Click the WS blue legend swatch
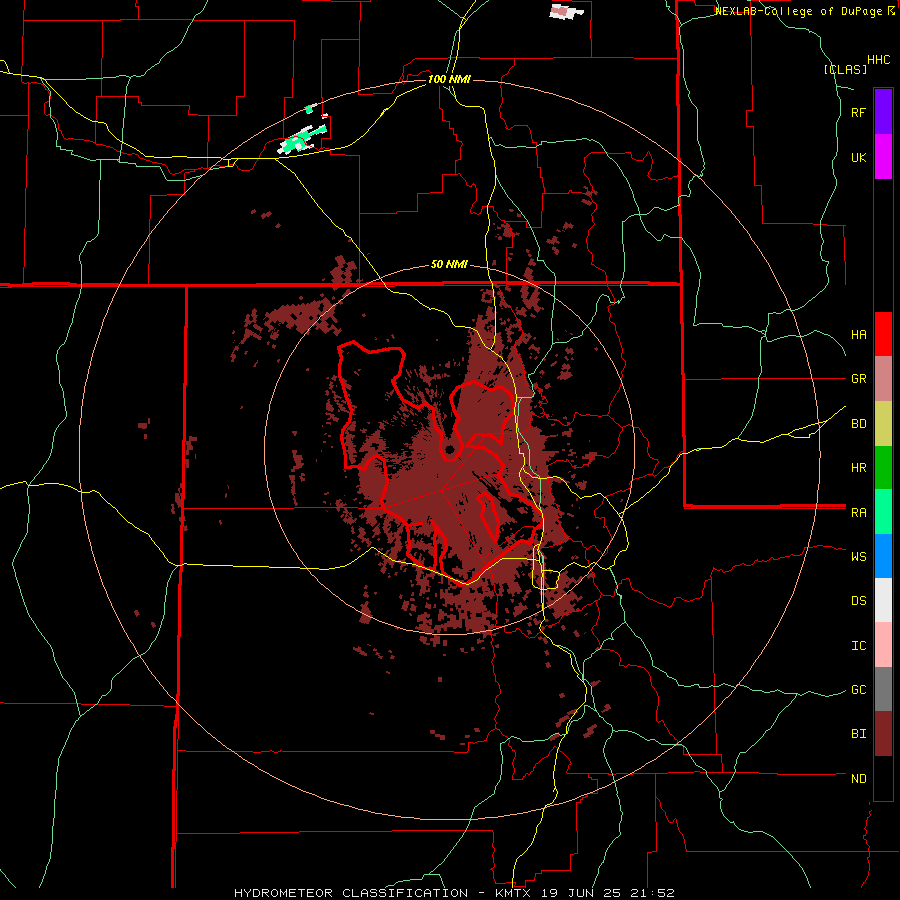The image size is (900, 900). (x=883, y=556)
